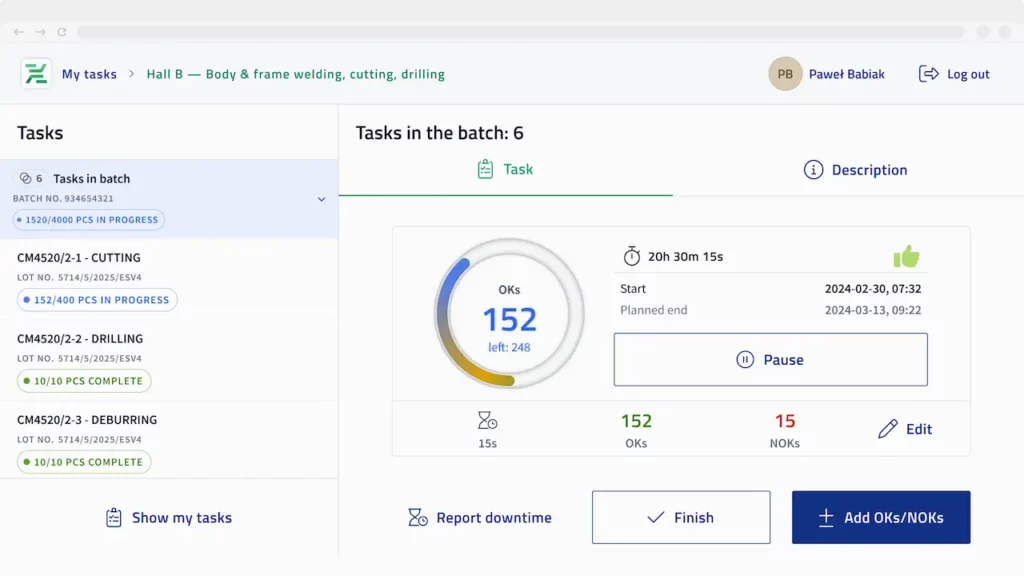Click the Start date 2024-02-30, 07:32
This screenshot has height=576, width=1024.
872,289
